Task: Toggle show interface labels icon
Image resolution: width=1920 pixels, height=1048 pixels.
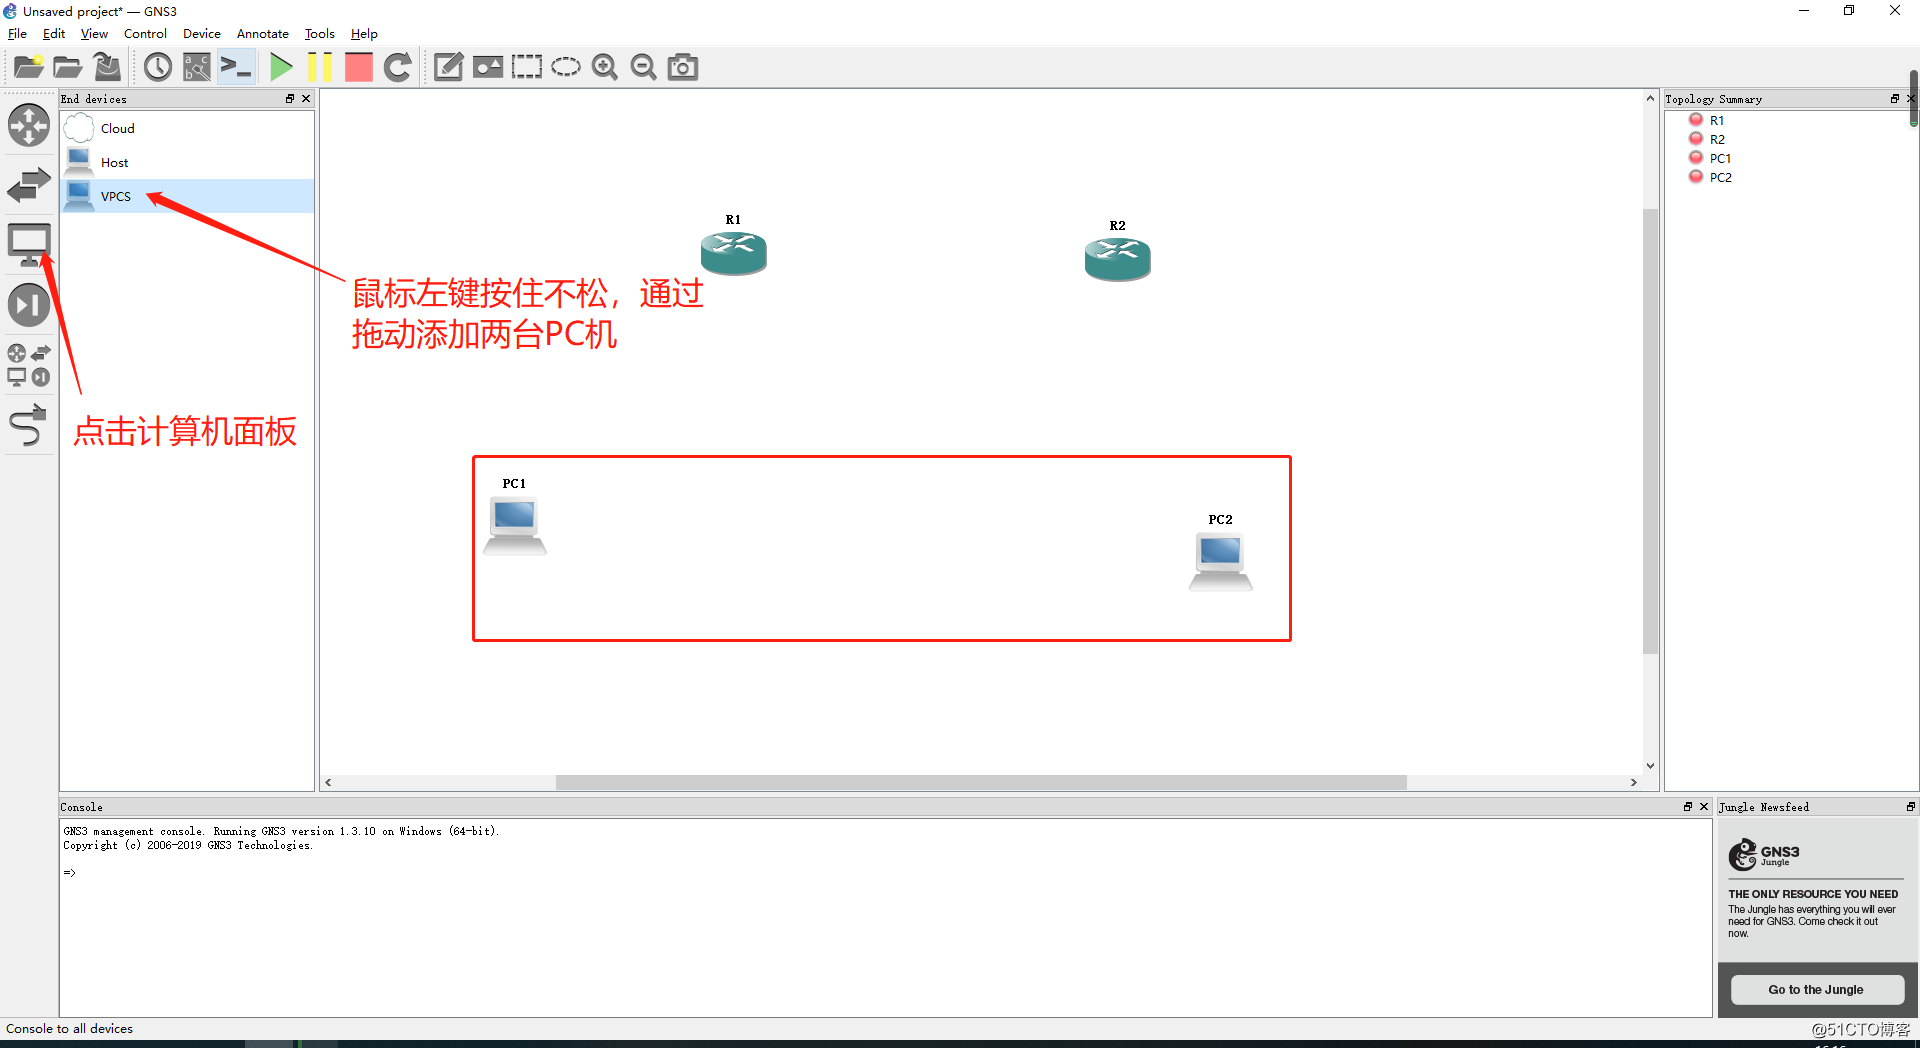Action: 197,67
